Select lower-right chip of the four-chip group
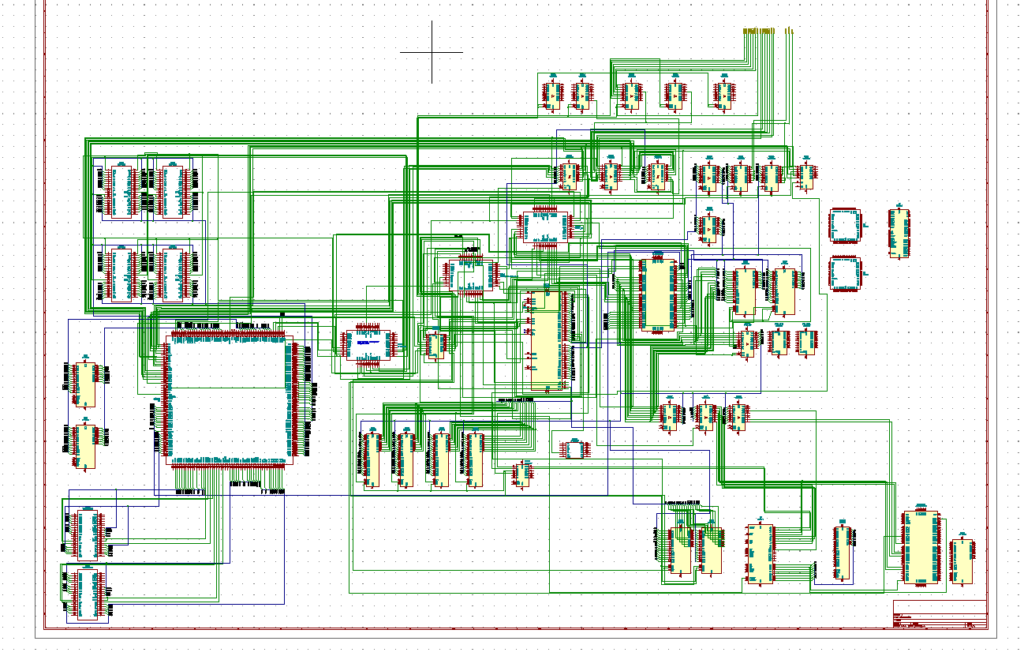 pyautogui.click(x=172, y=274)
